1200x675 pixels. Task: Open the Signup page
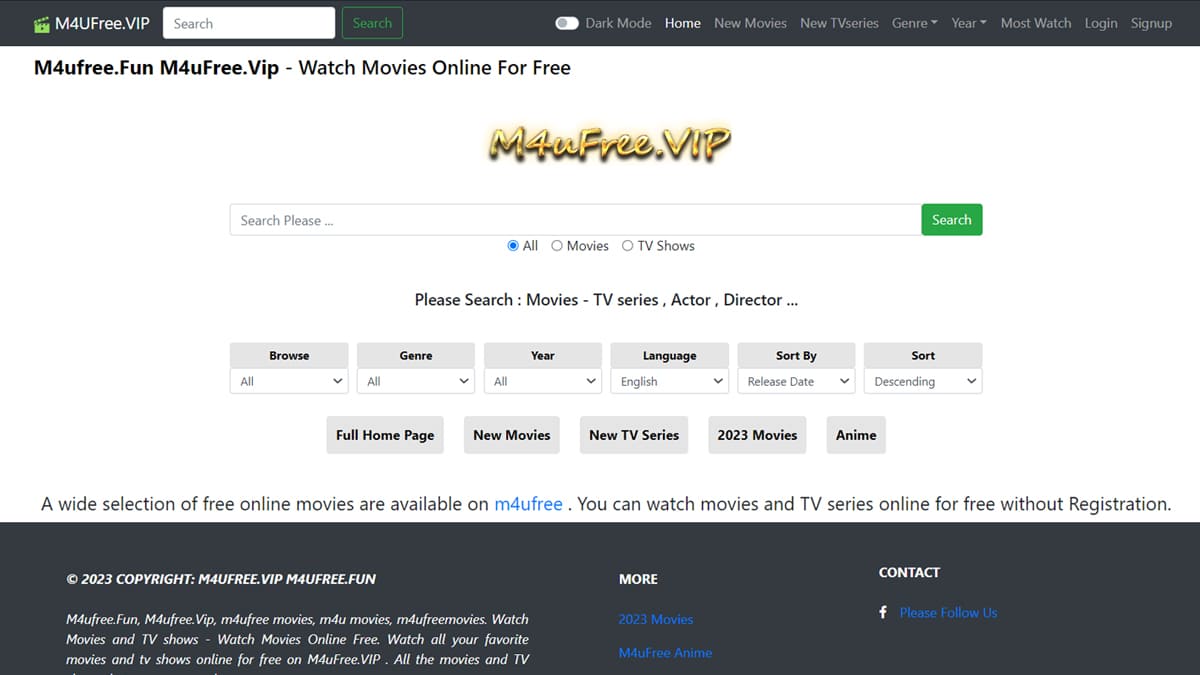pos(1151,23)
